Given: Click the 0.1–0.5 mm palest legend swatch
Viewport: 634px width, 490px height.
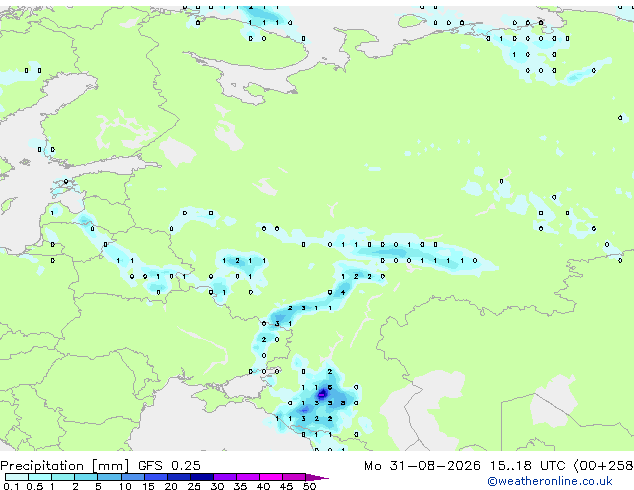Looking at the screenshot, I should [x=17, y=477].
